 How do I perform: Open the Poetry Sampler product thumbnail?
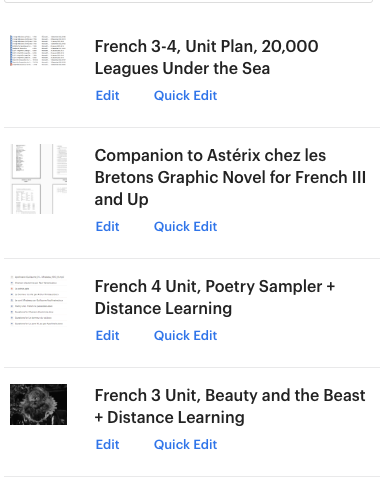(38, 300)
